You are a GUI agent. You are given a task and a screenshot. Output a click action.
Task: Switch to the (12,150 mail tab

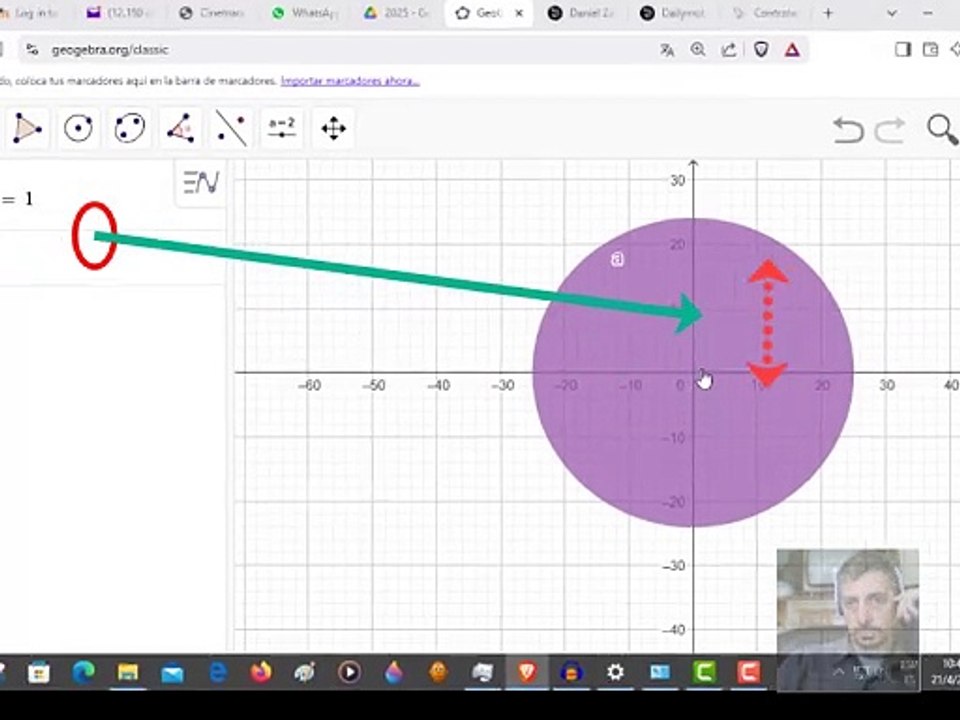pos(120,13)
